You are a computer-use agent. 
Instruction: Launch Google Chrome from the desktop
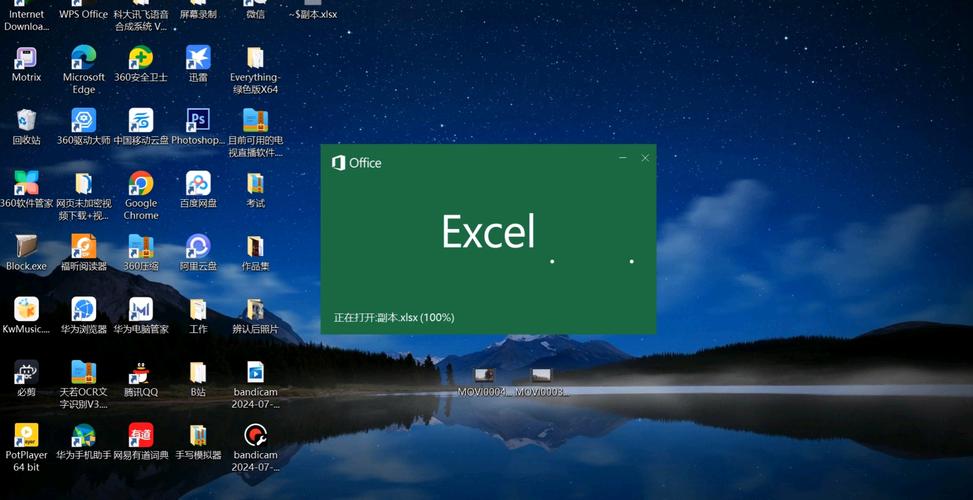click(141, 196)
